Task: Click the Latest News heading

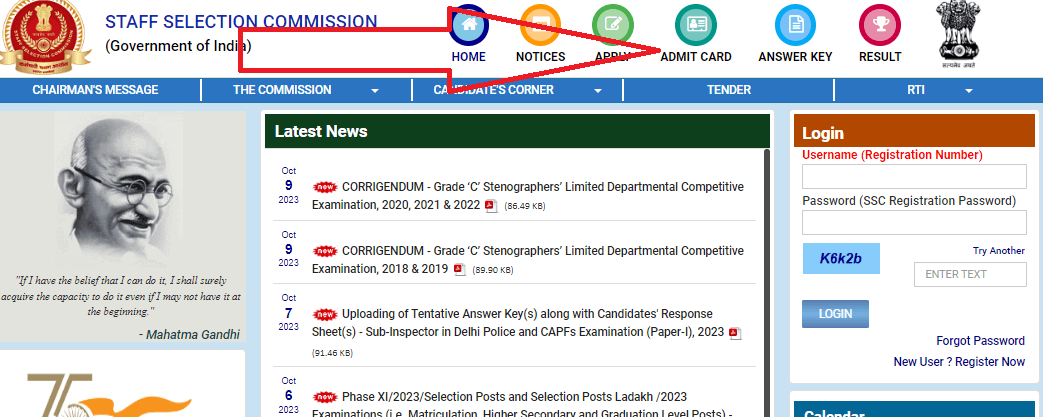Action: [x=321, y=131]
